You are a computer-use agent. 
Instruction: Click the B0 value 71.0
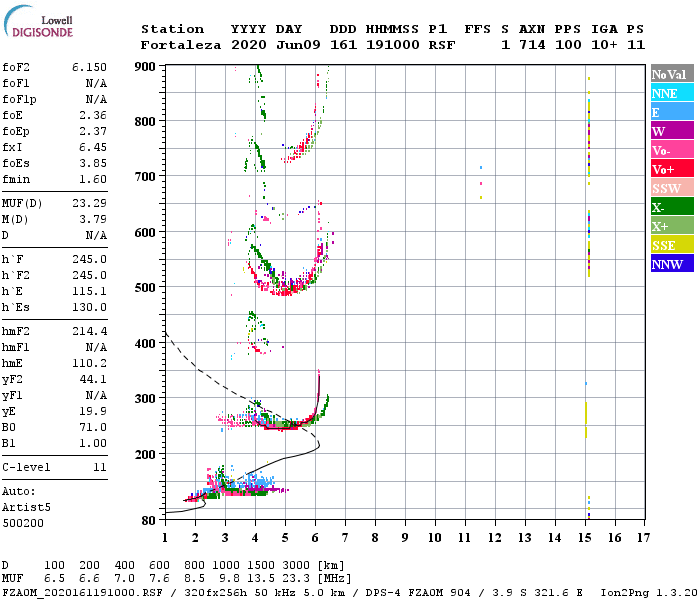coord(93,427)
